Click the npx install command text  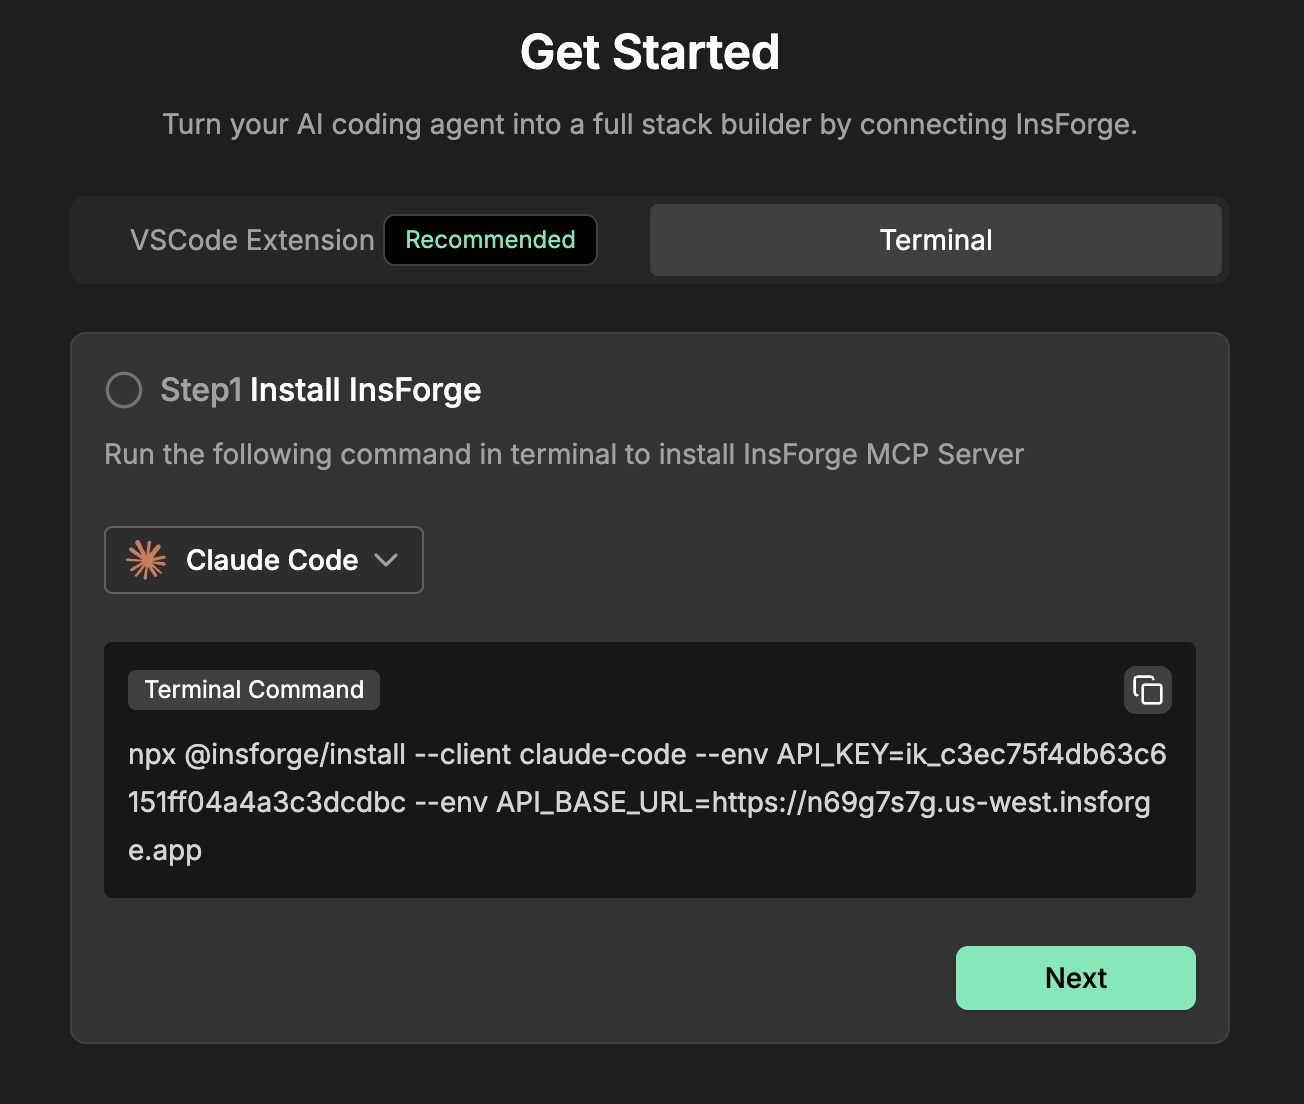tap(646, 754)
